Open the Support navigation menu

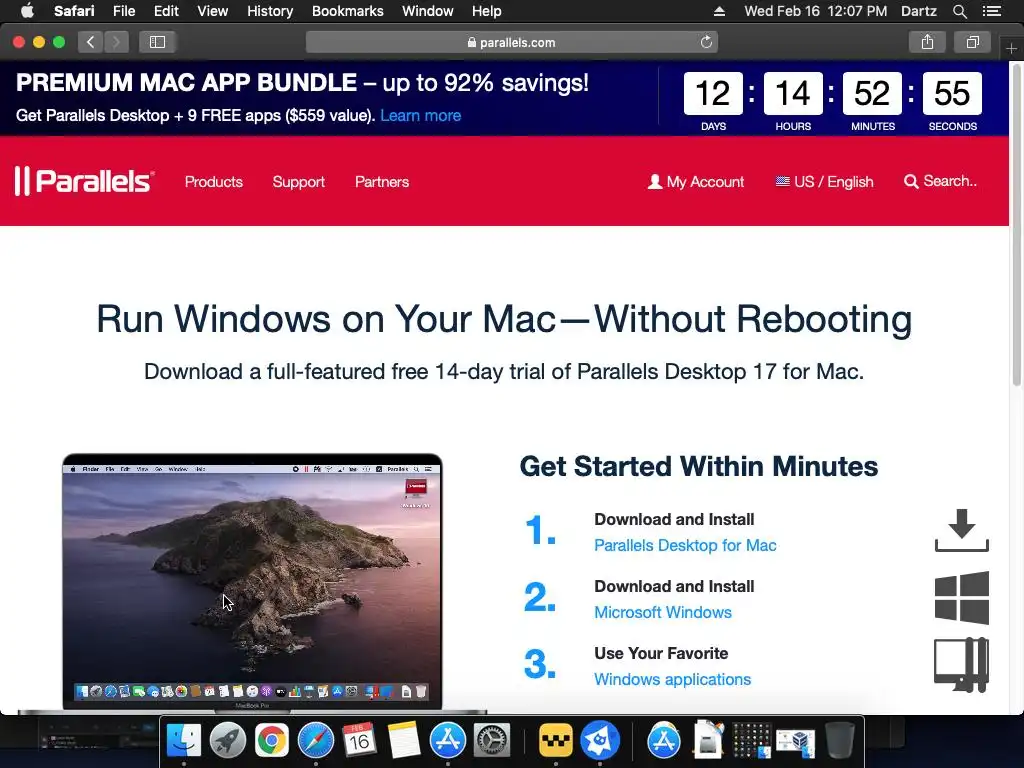click(x=298, y=182)
